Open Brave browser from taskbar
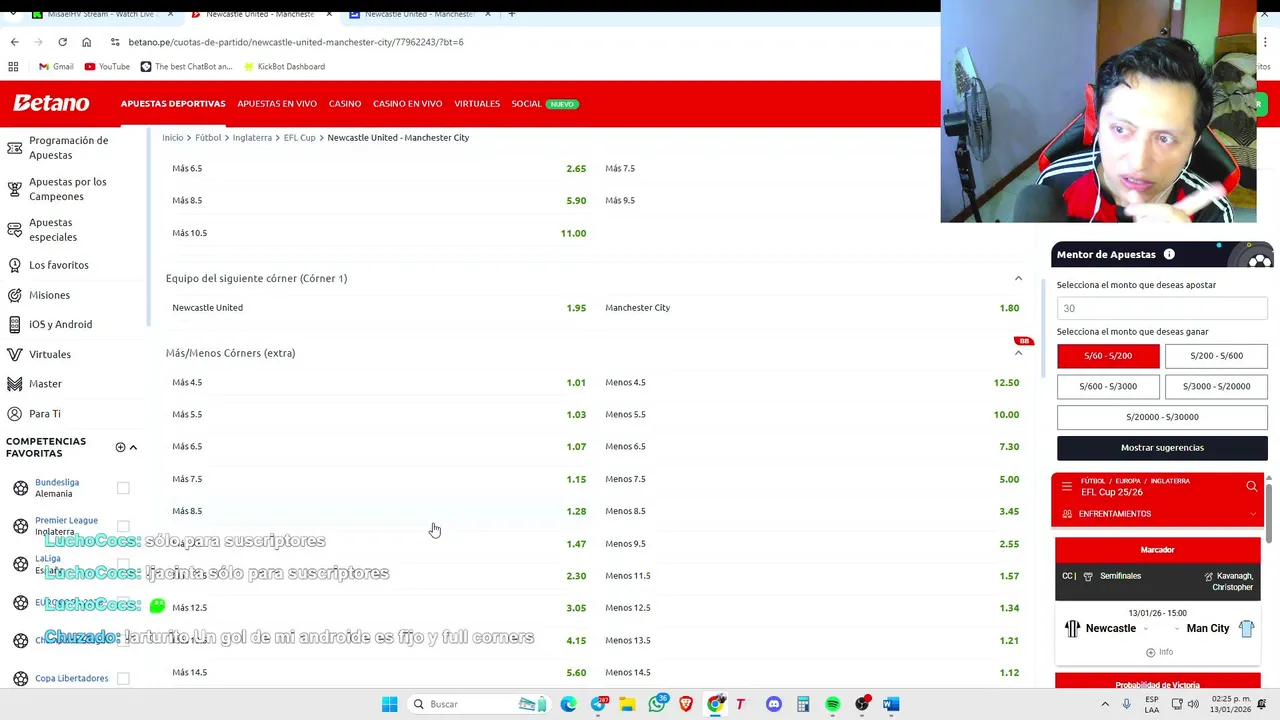 pos(686,704)
